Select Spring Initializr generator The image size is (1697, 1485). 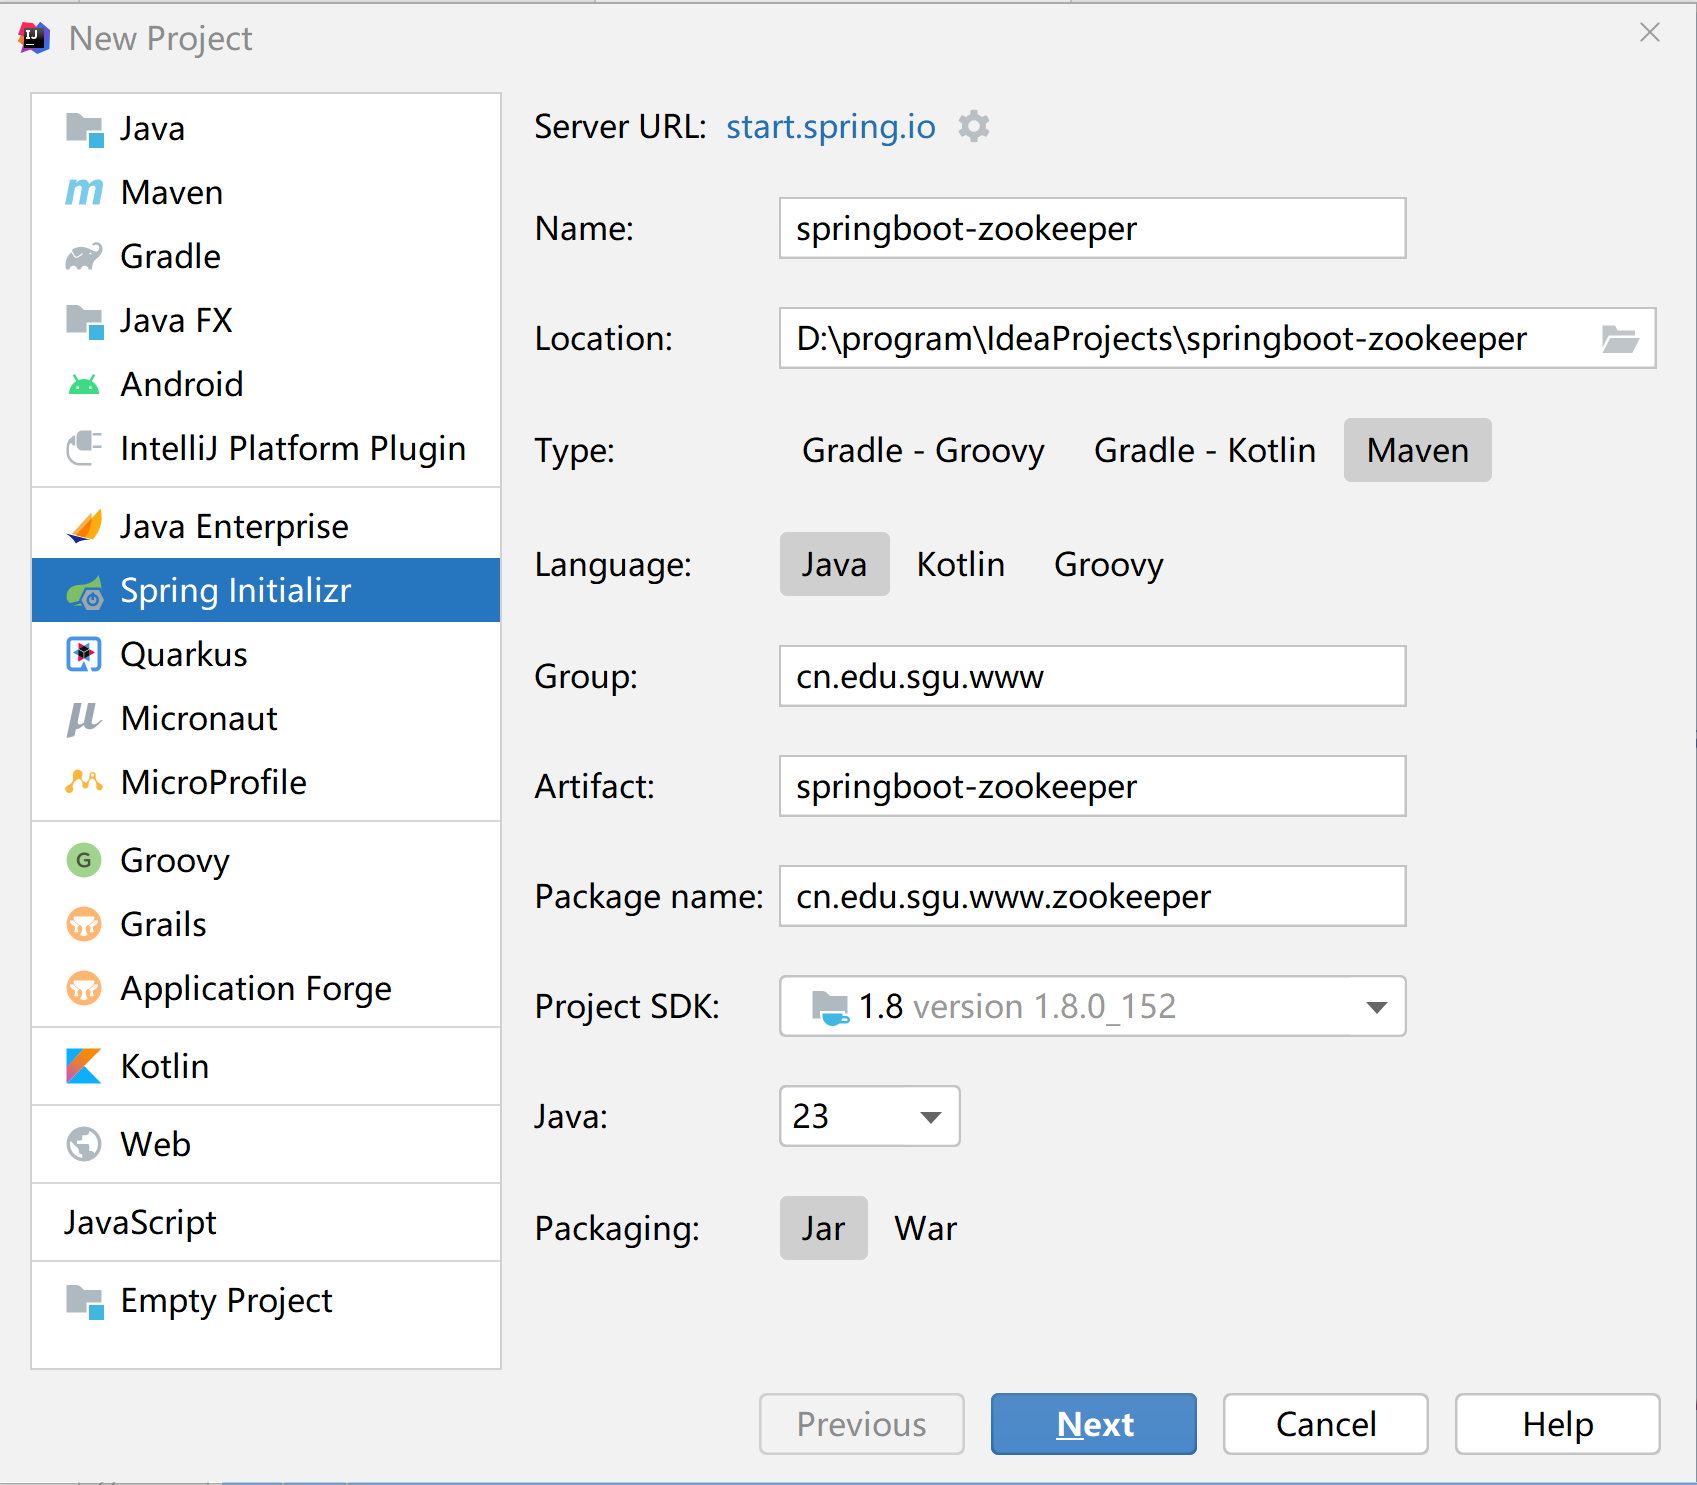(266, 590)
